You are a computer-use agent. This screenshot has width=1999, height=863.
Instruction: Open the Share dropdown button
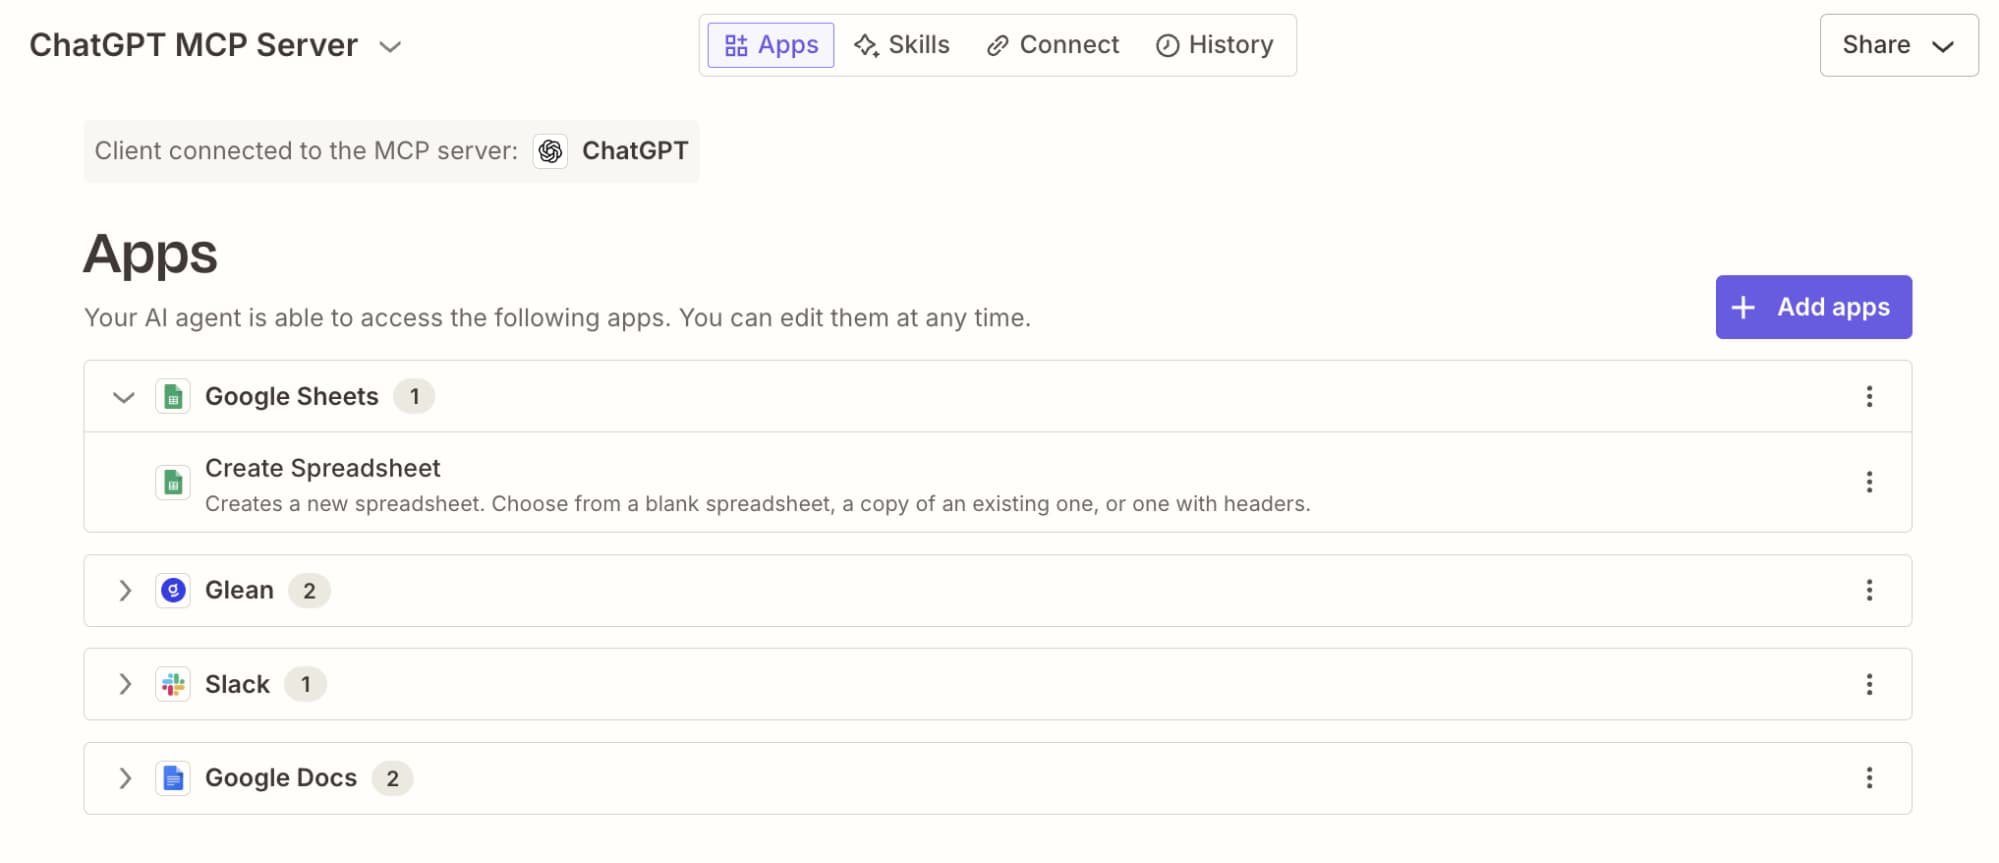coord(1899,45)
